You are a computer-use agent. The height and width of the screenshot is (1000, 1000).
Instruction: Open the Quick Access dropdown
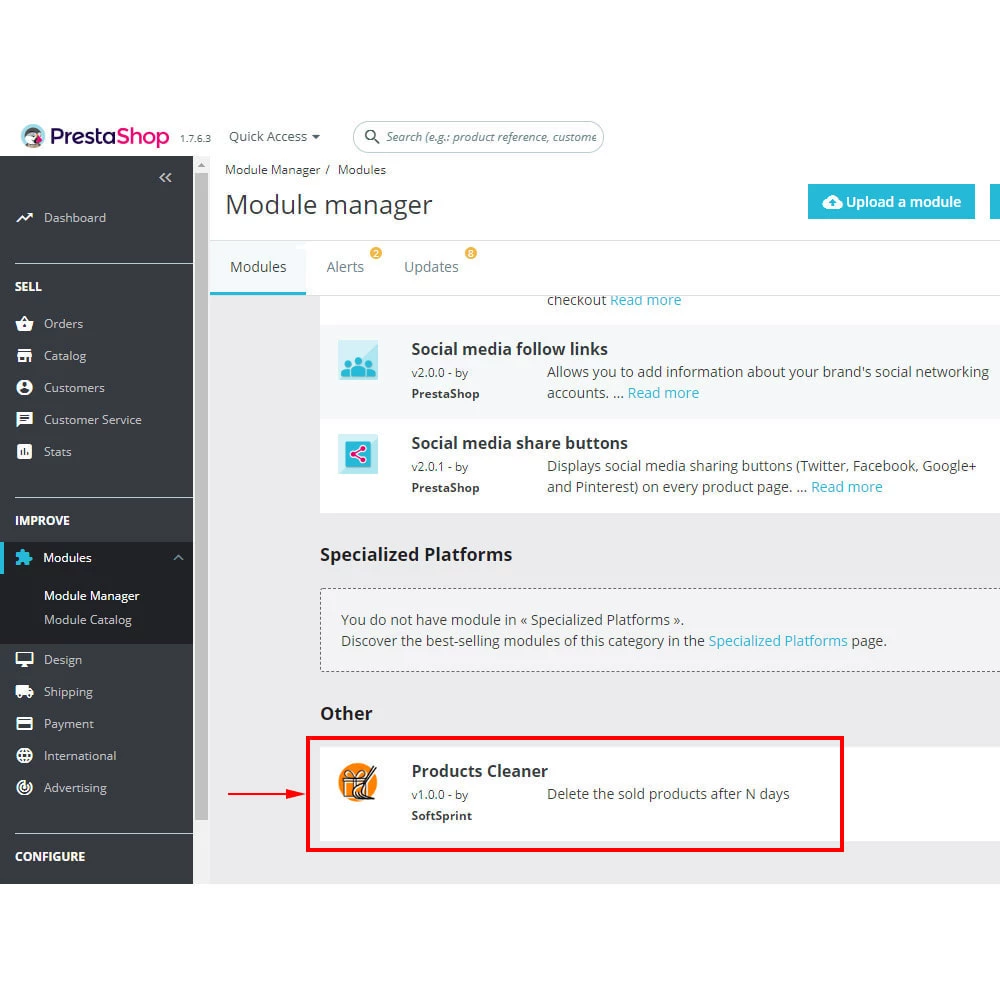(x=274, y=137)
